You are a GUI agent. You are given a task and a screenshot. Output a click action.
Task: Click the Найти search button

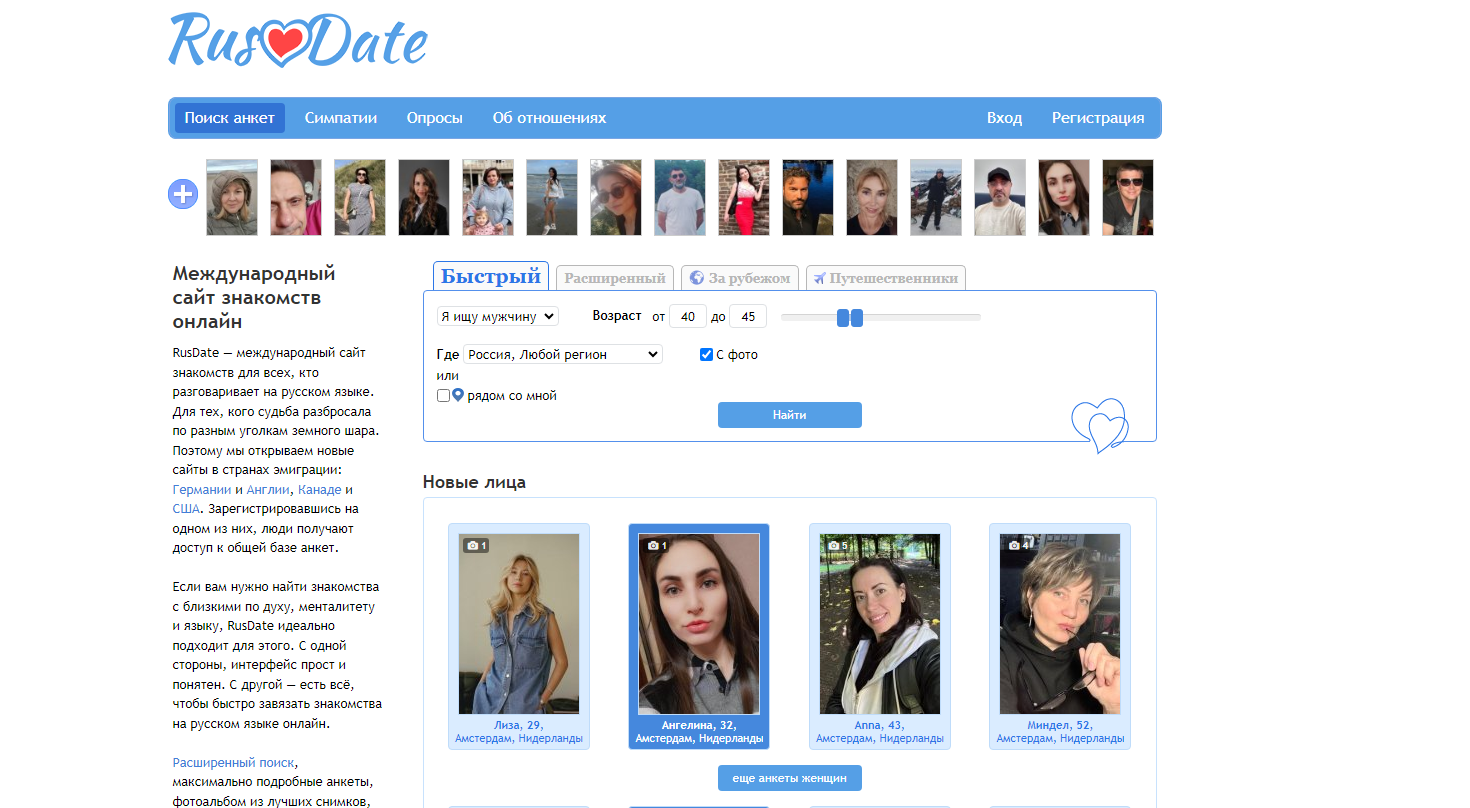tap(790, 415)
